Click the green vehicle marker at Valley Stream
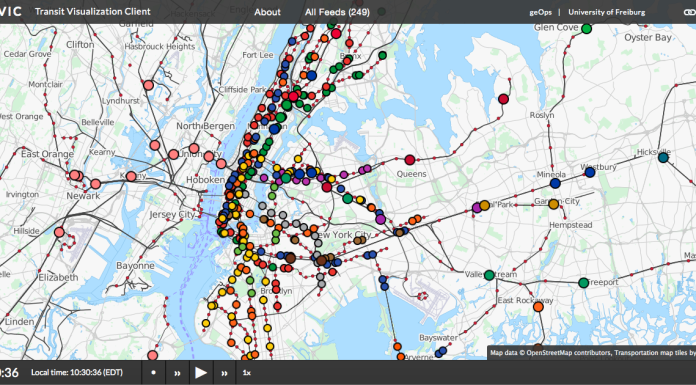 pos(489,275)
